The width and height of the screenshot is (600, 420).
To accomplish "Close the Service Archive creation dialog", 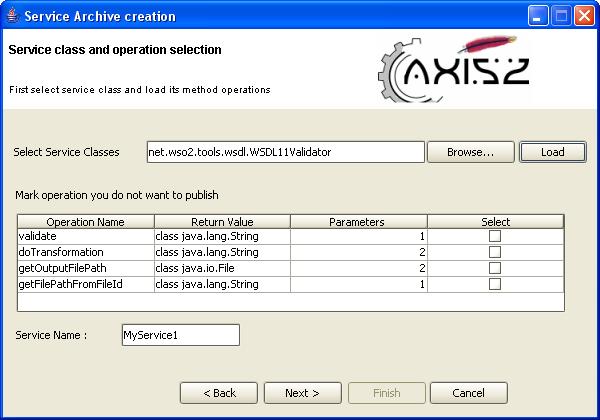I will (583, 16).
